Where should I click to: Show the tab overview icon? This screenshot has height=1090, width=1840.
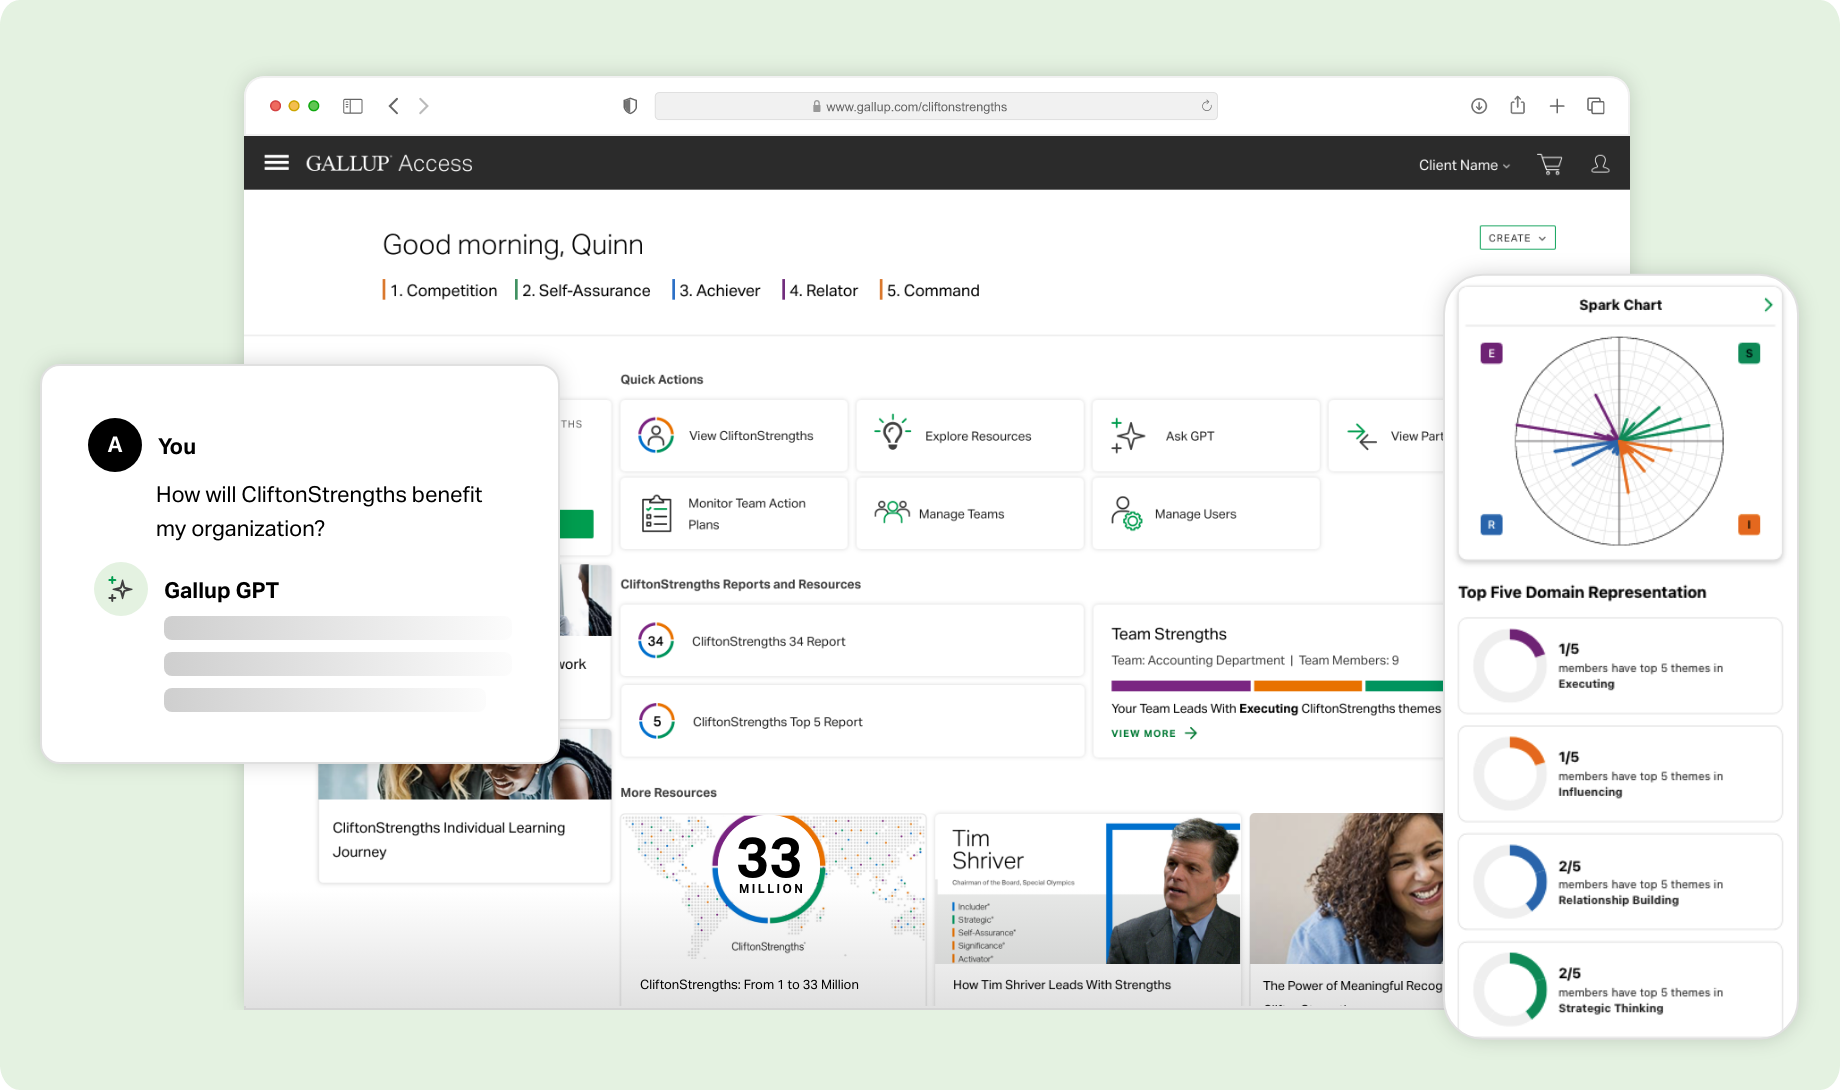[x=1596, y=106]
